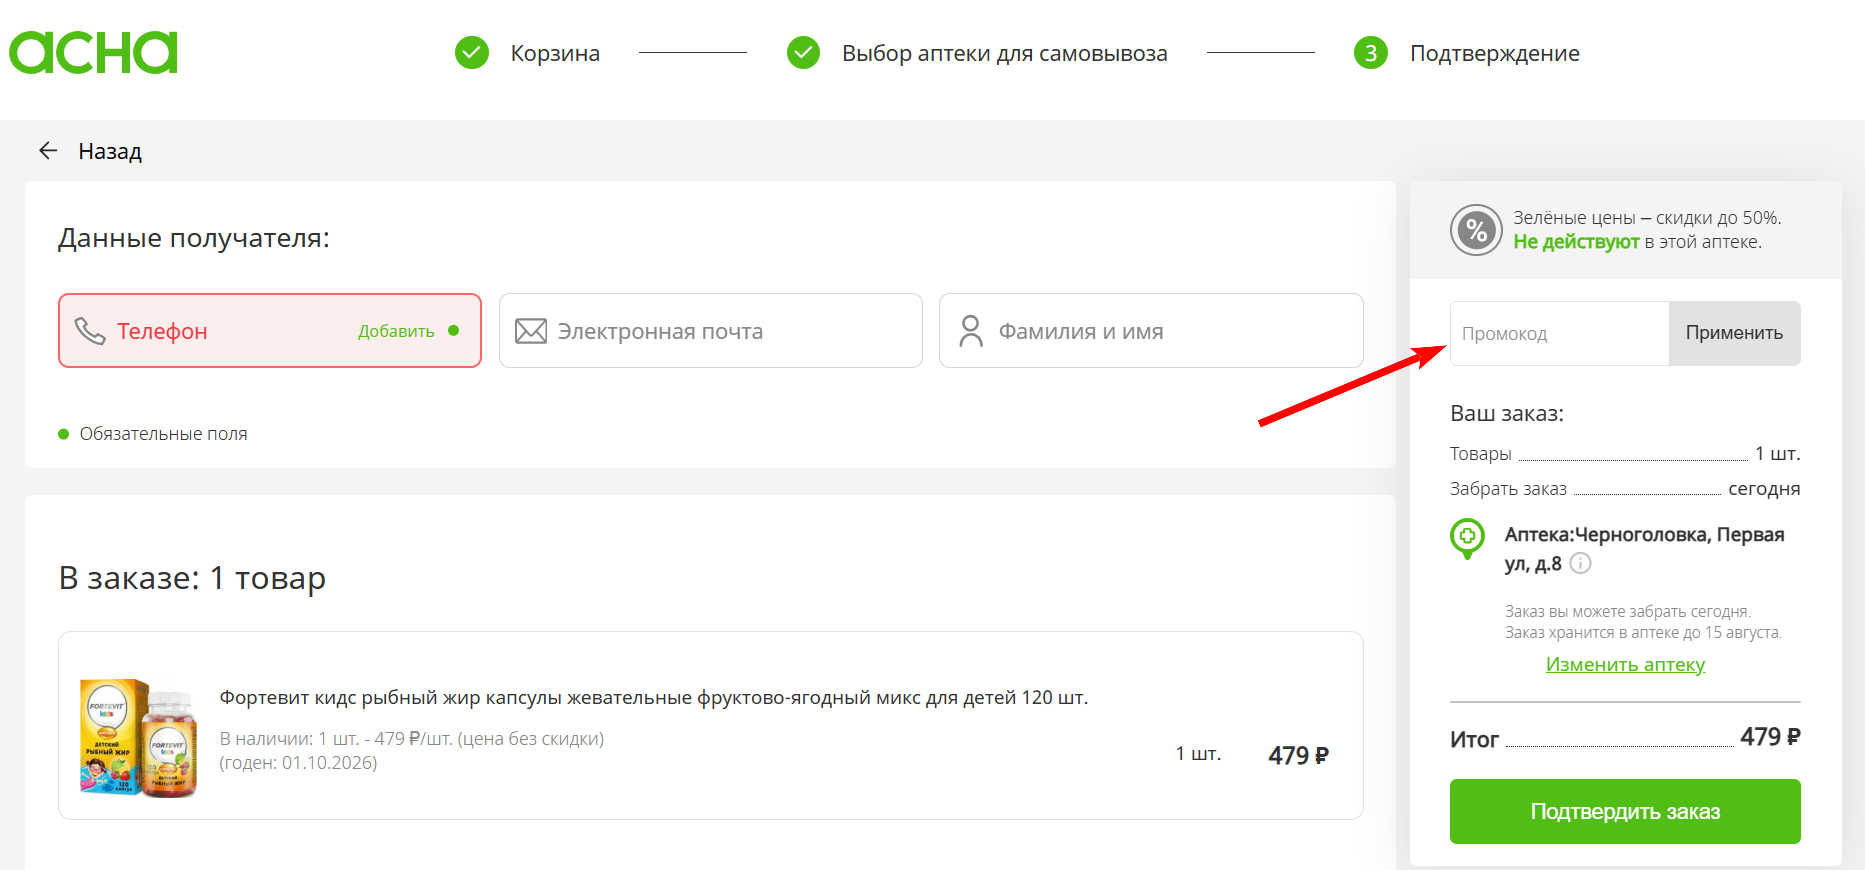Screen dimensions: 1865x870
Task: Click the back arrow icon
Action: (48, 151)
